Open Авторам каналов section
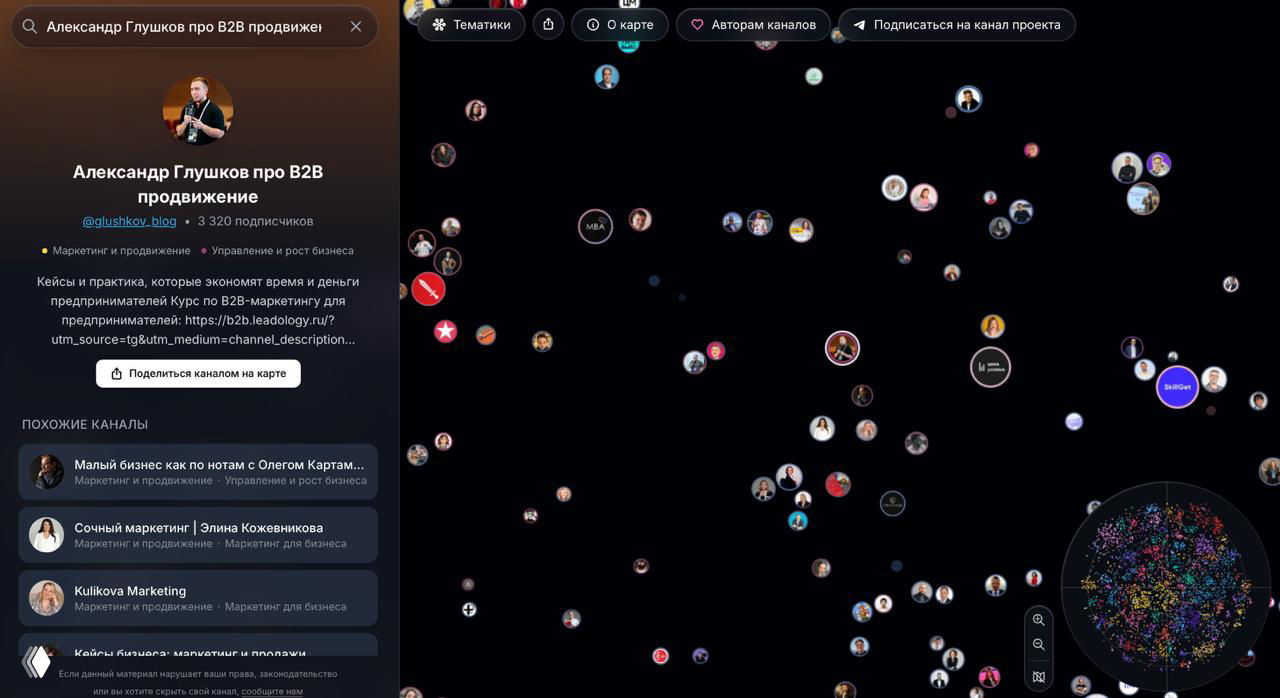Viewport: 1280px width, 698px height. (x=753, y=25)
